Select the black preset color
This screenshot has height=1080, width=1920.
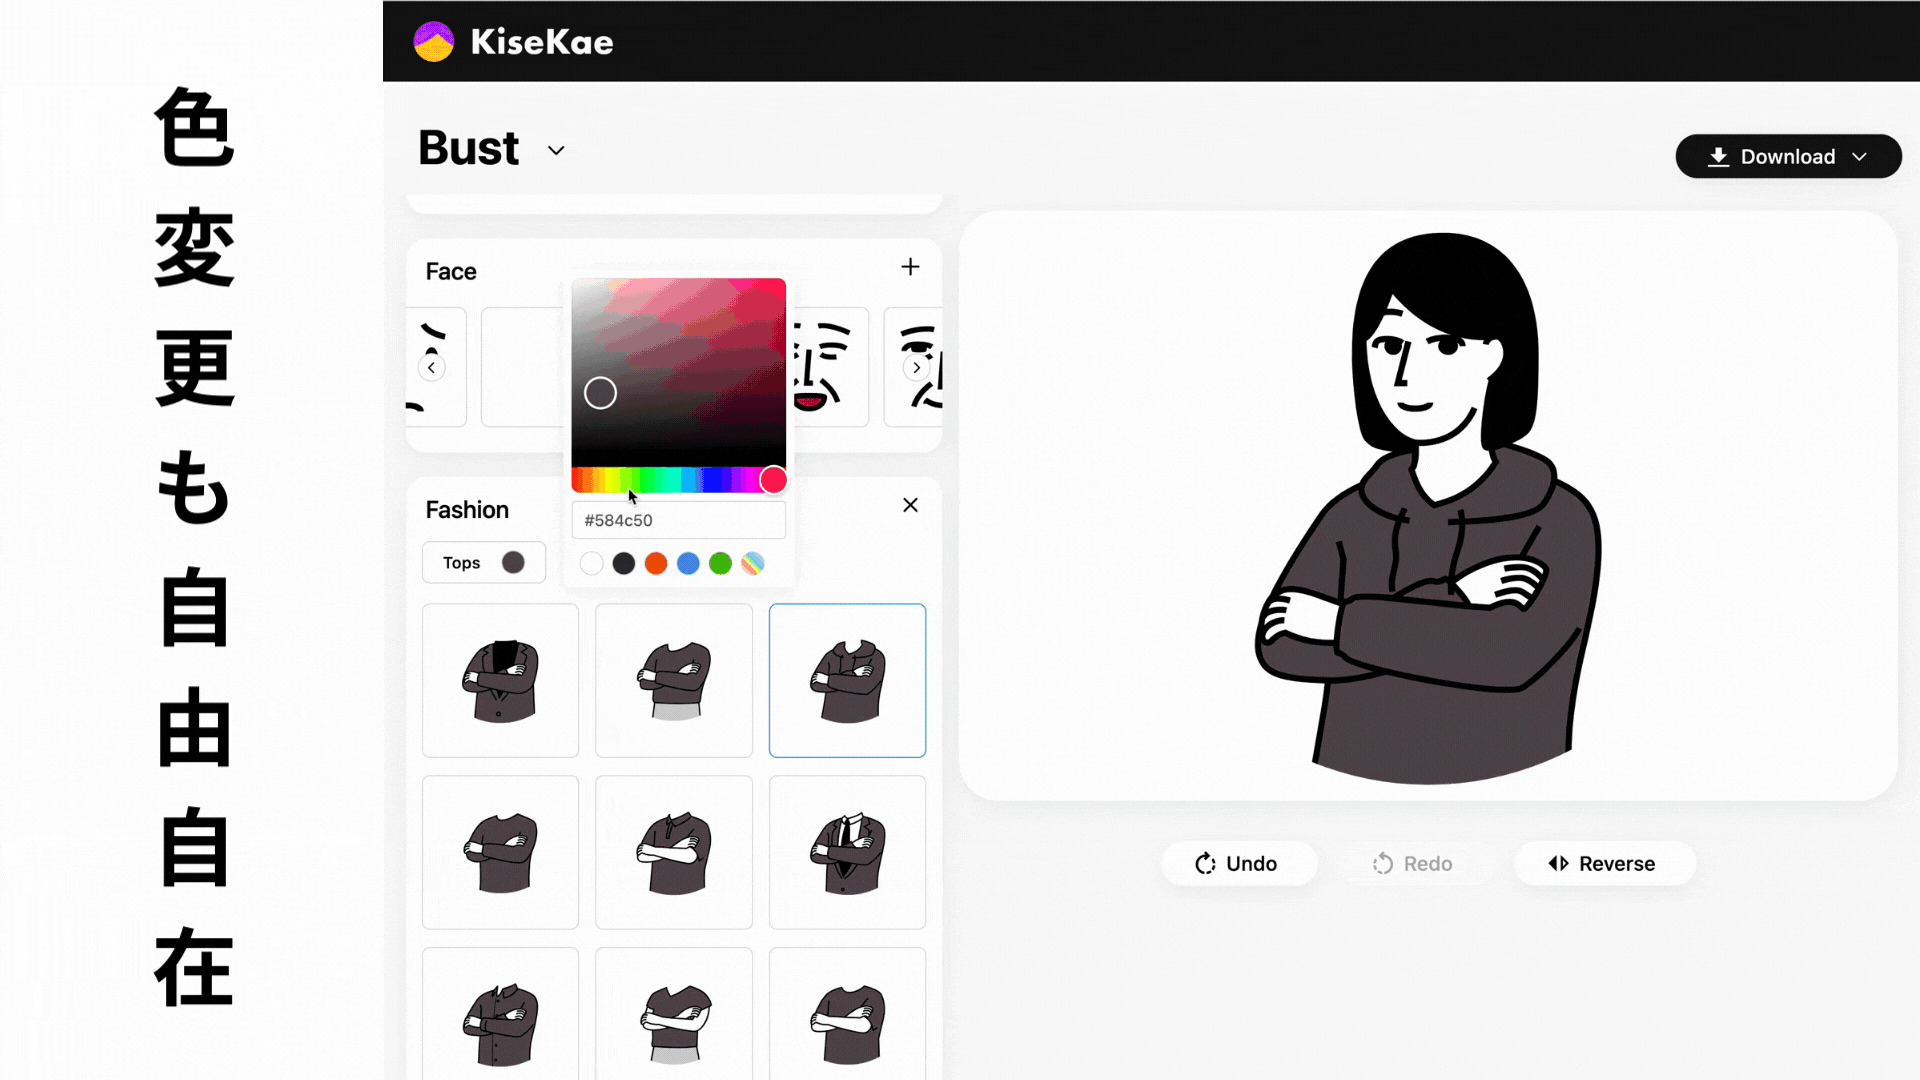coord(623,564)
